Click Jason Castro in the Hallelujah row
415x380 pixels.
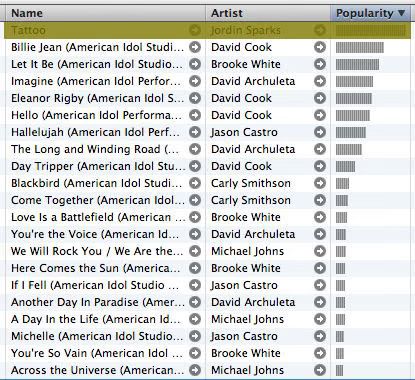click(x=244, y=132)
